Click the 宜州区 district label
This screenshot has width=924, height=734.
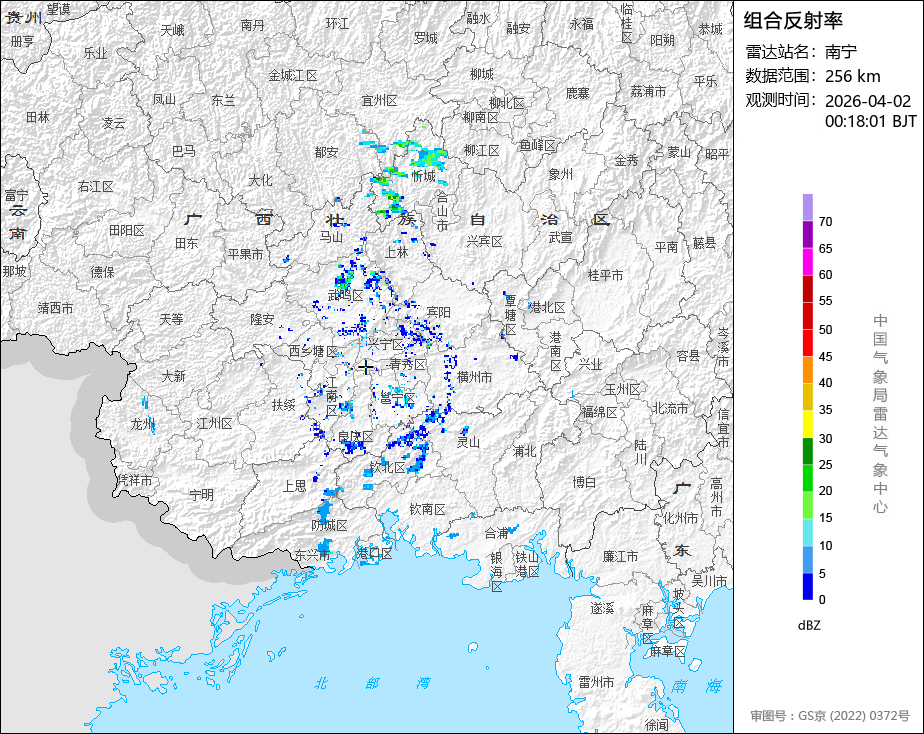[x=380, y=101]
